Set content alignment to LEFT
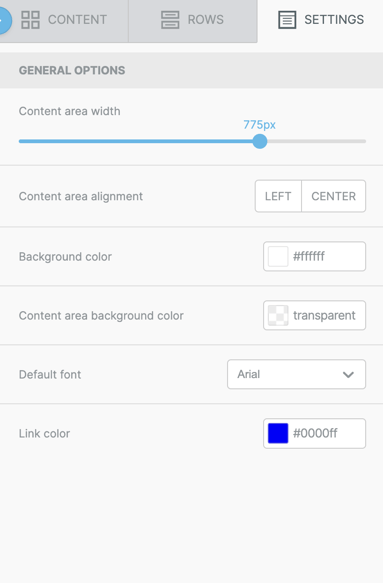 278,196
